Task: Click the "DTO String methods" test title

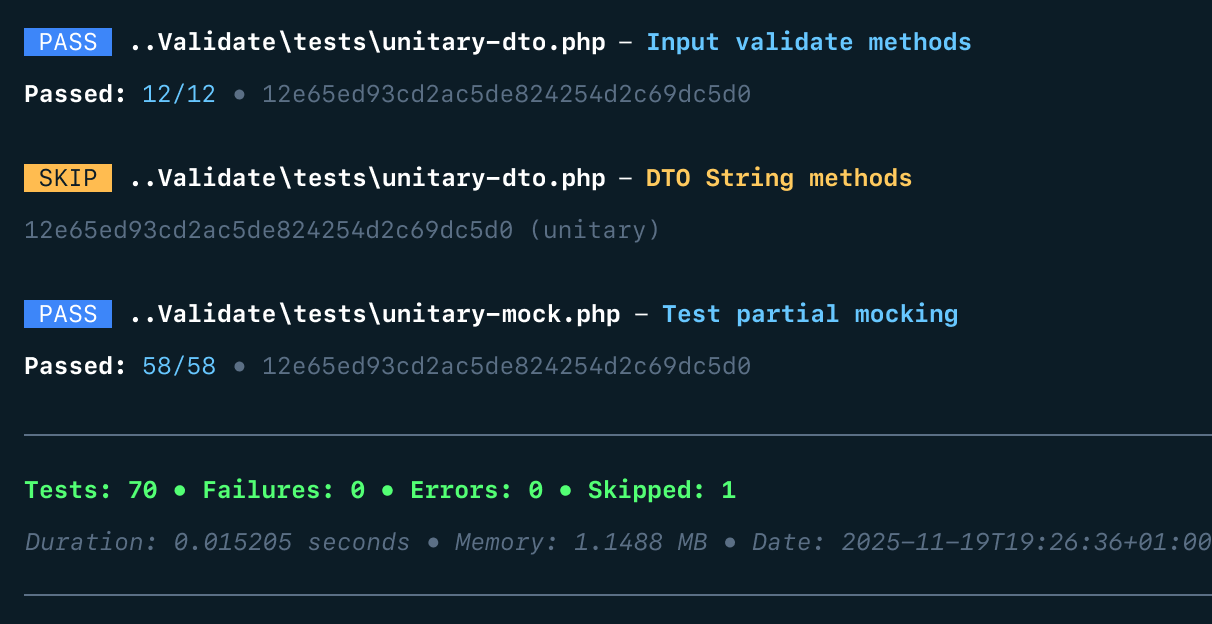Action: [778, 178]
